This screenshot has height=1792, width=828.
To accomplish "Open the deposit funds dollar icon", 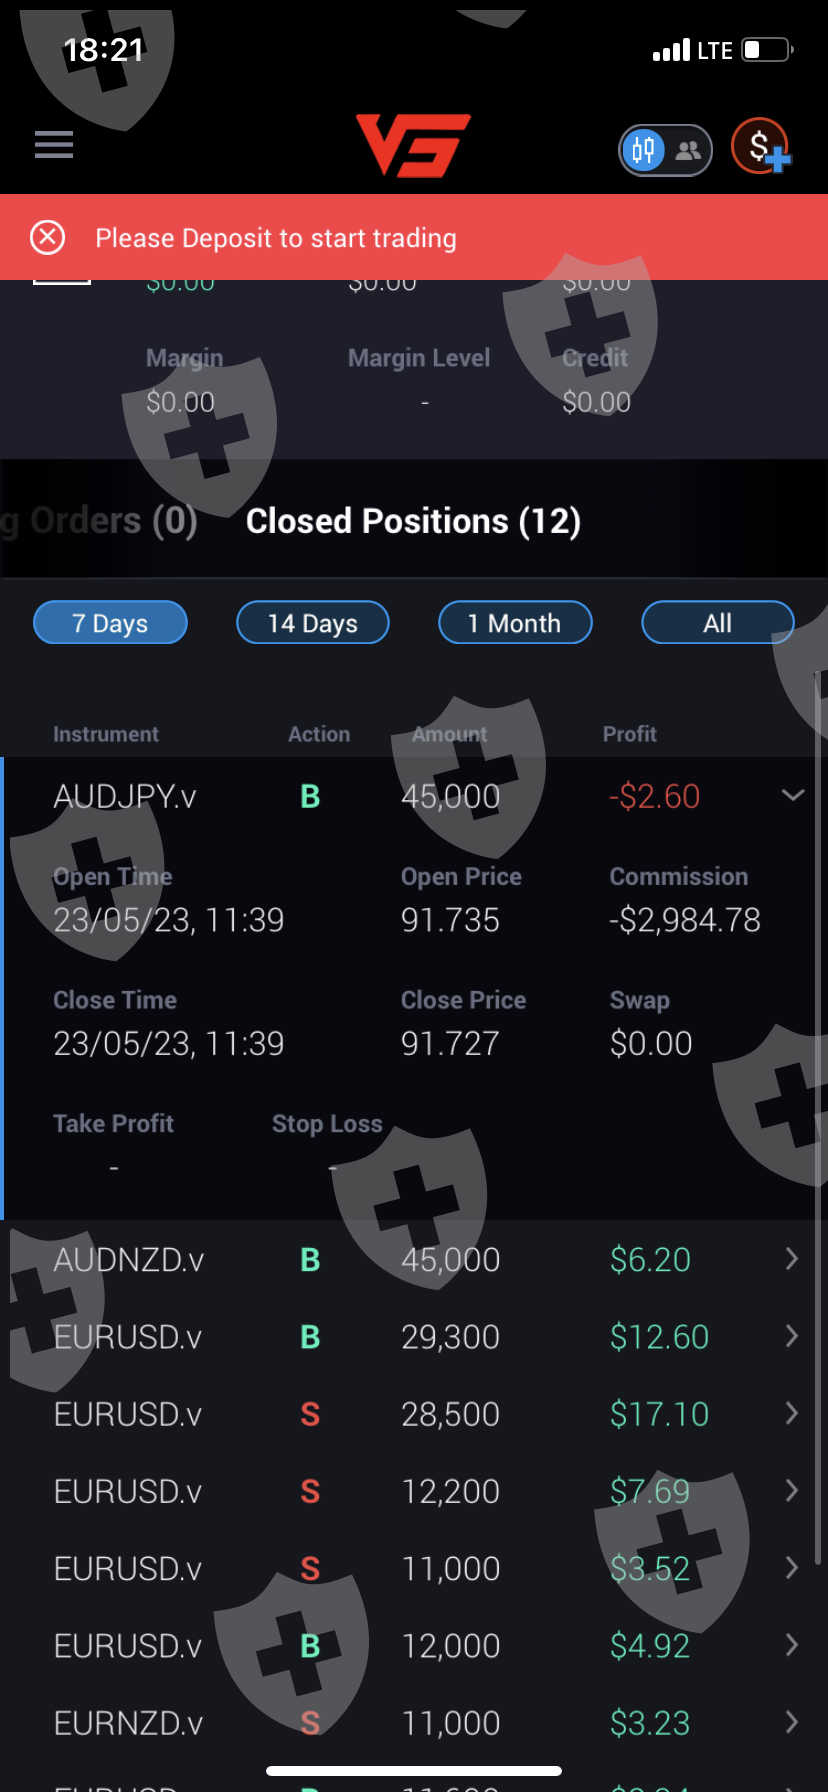I will (762, 147).
